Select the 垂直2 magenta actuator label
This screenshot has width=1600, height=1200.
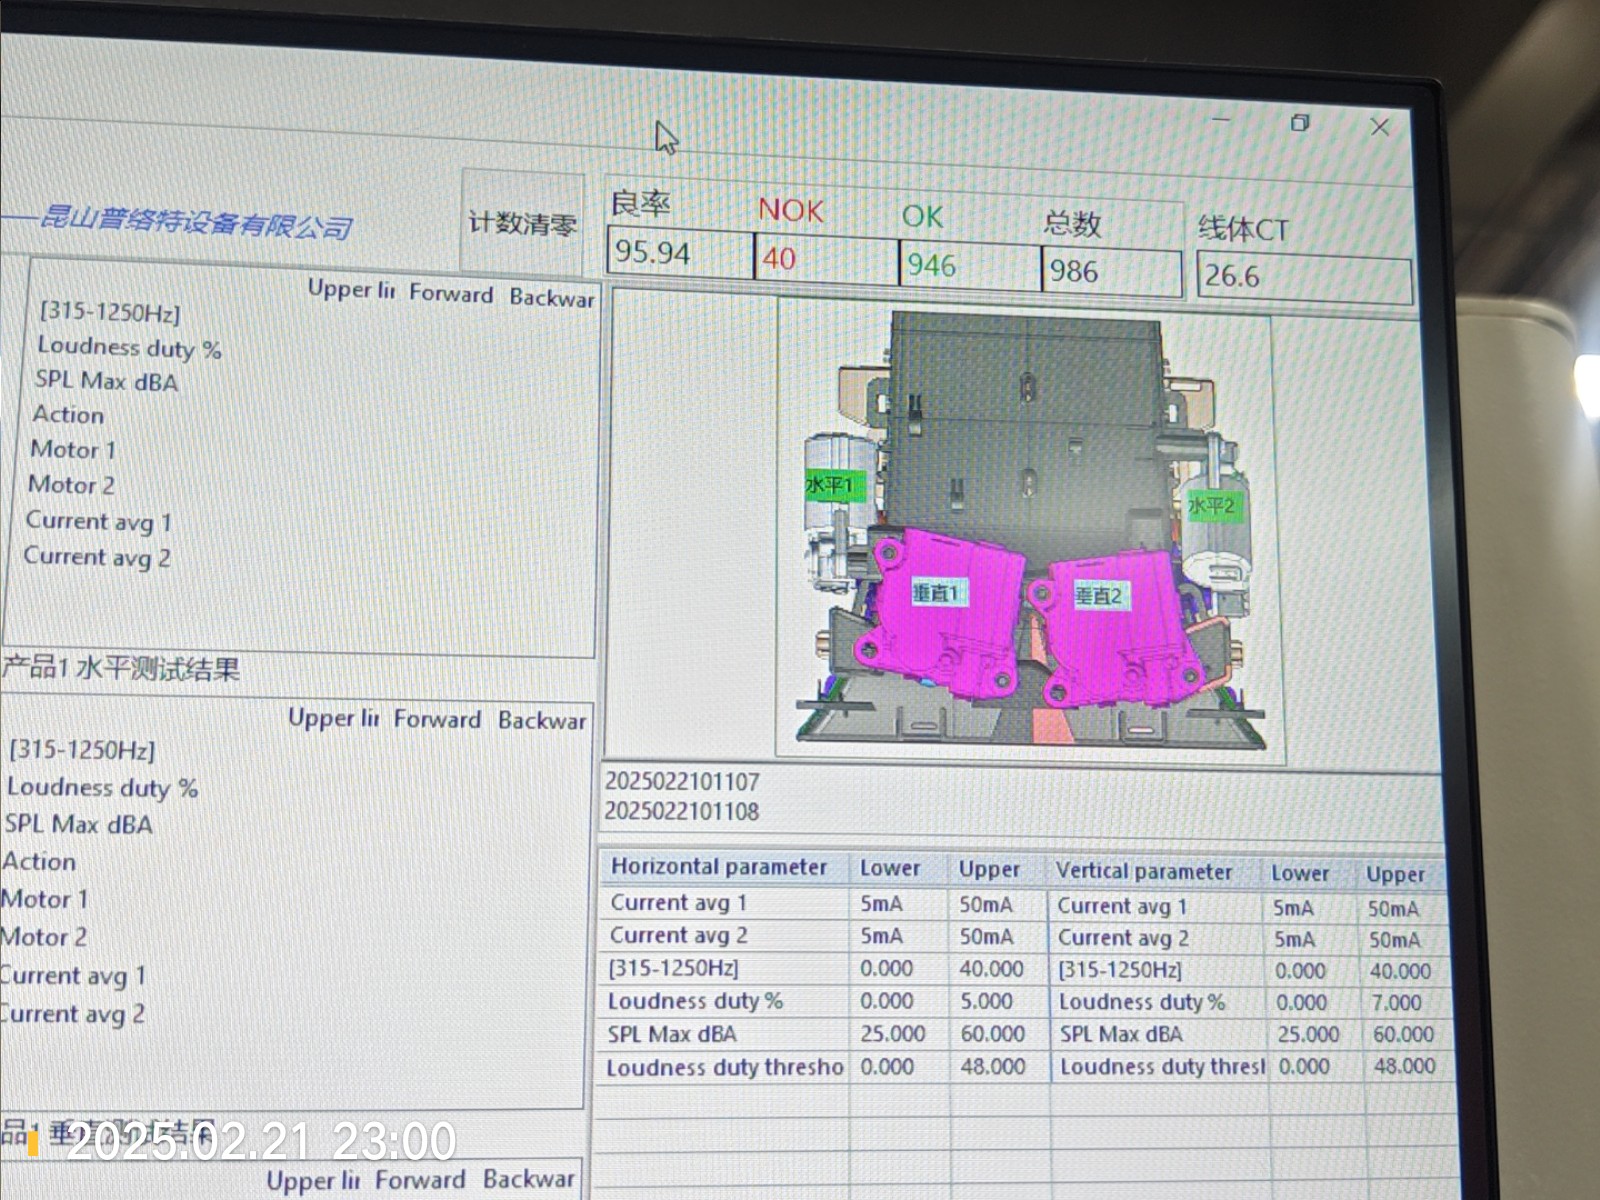pyautogui.click(x=1098, y=596)
